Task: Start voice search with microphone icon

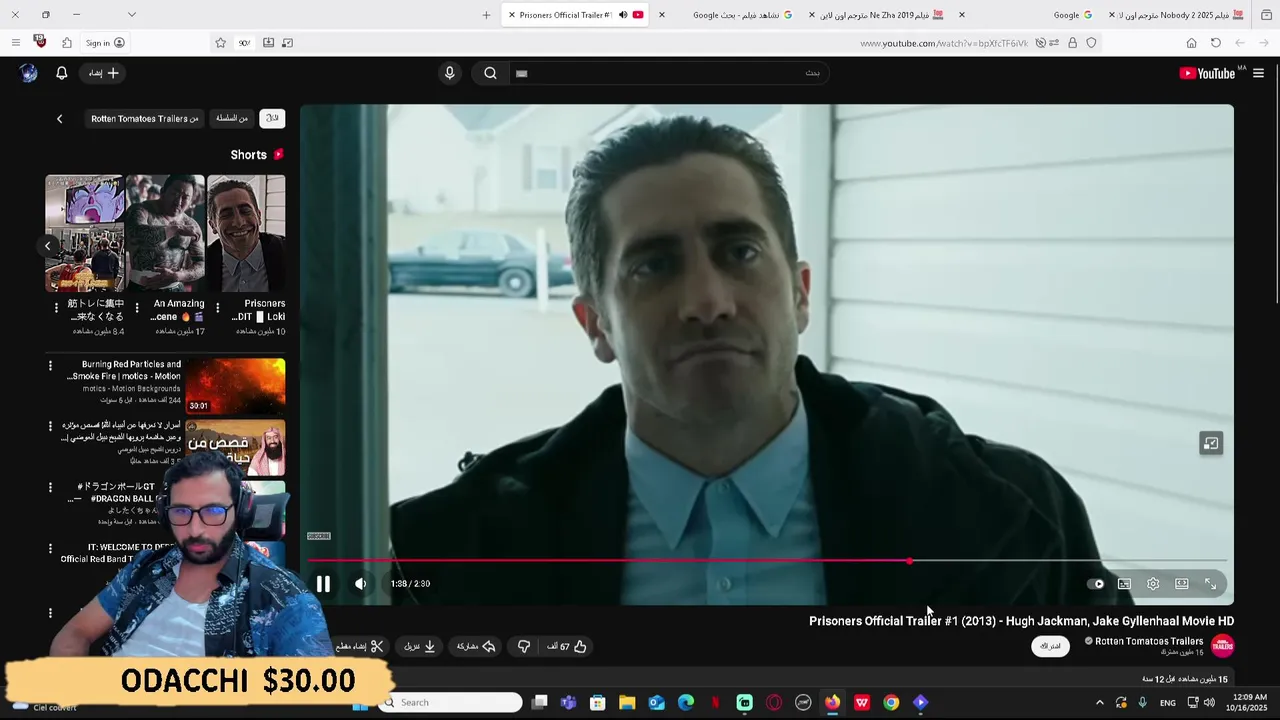Action: point(449,73)
